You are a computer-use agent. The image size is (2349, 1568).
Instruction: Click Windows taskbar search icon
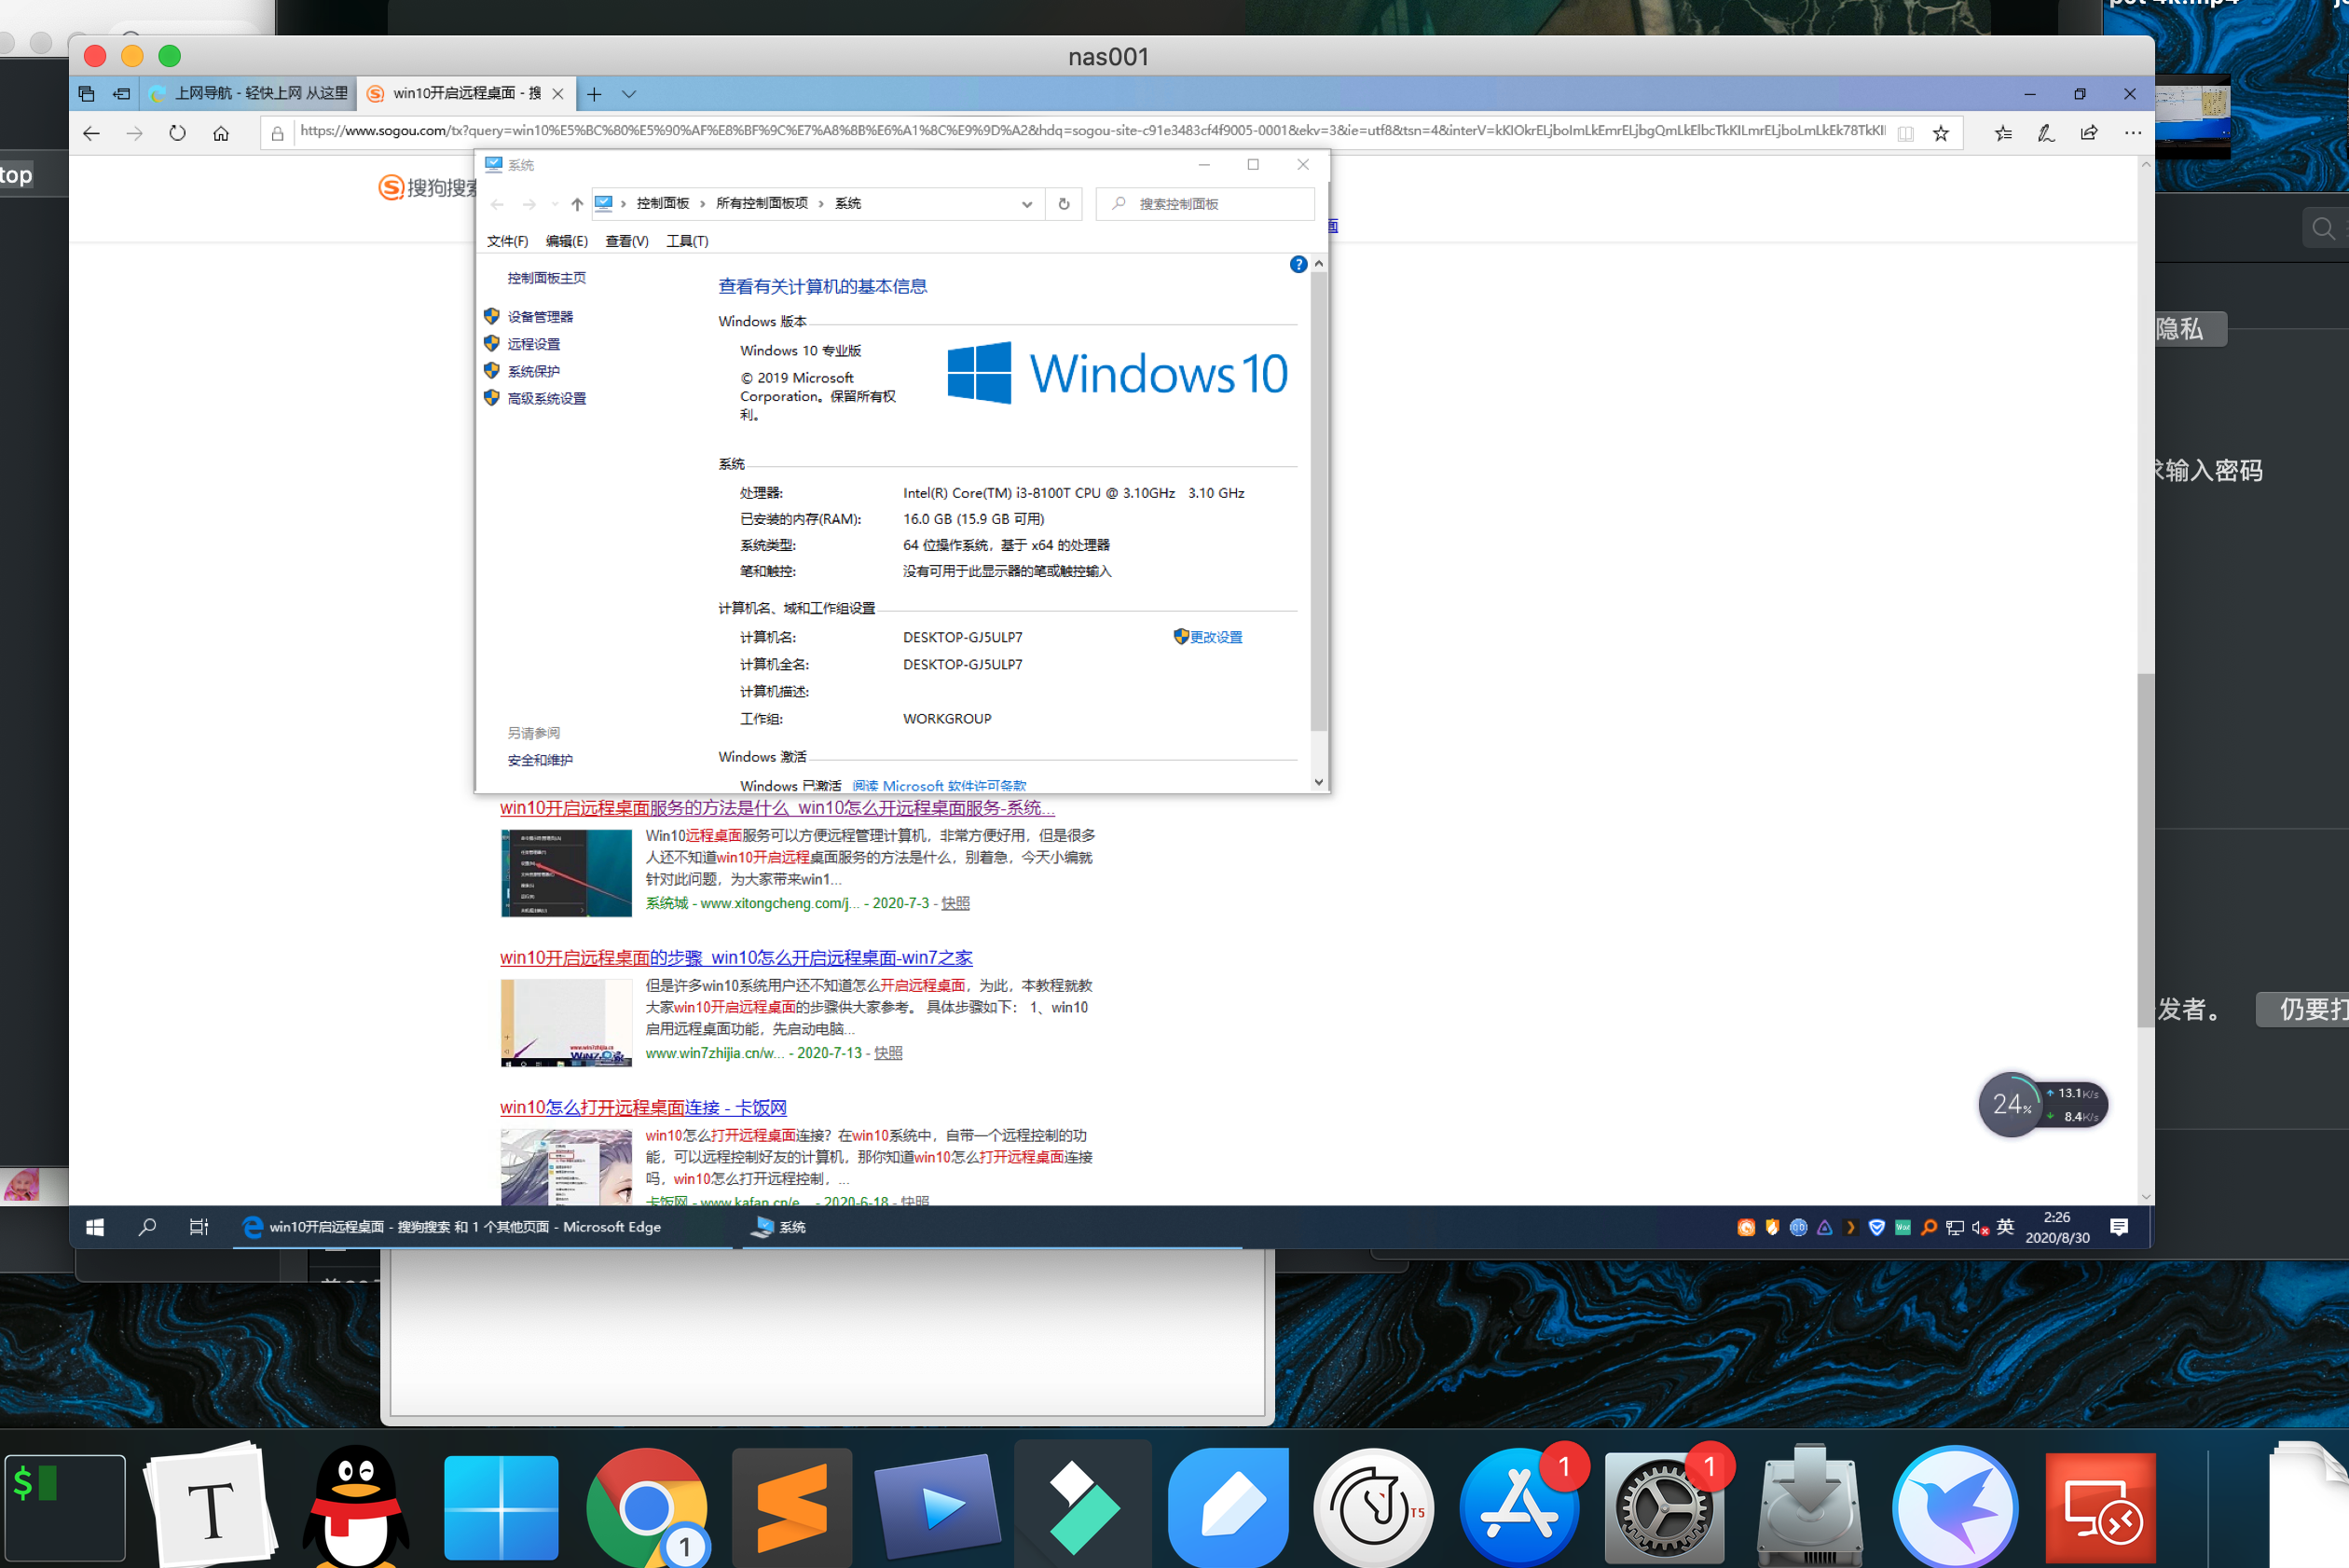pos(147,1227)
